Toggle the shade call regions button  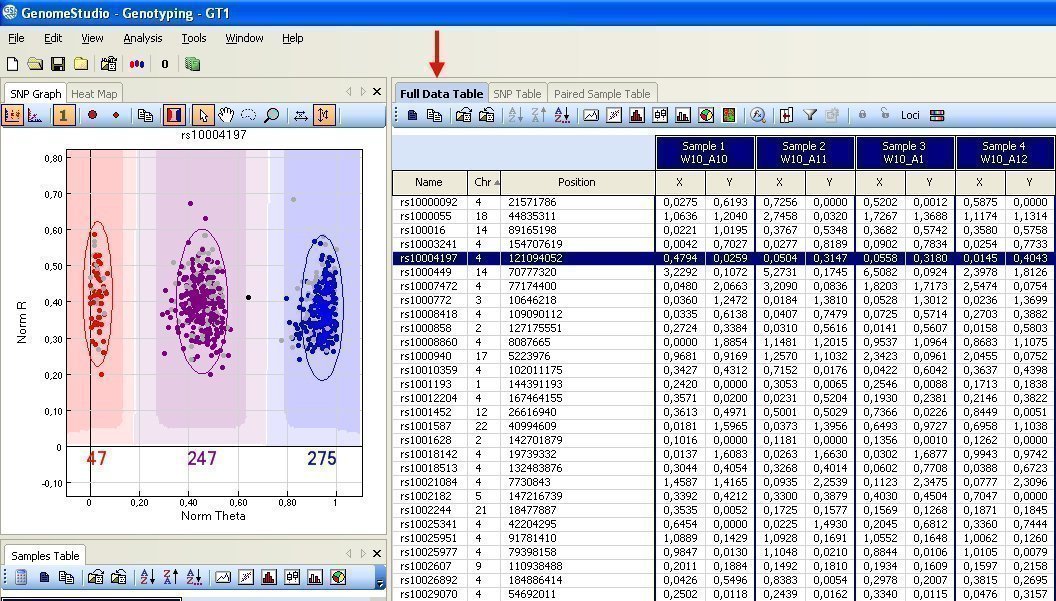pyautogui.click(x=174, y=115)
